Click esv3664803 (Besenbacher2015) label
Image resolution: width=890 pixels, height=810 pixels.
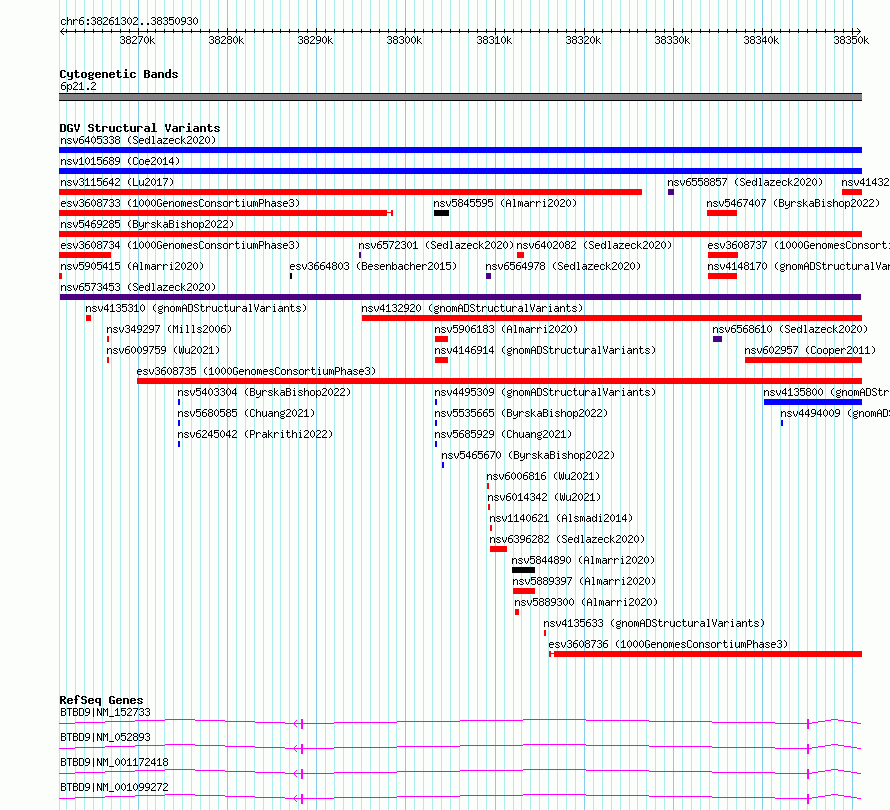tap(373, 266)
